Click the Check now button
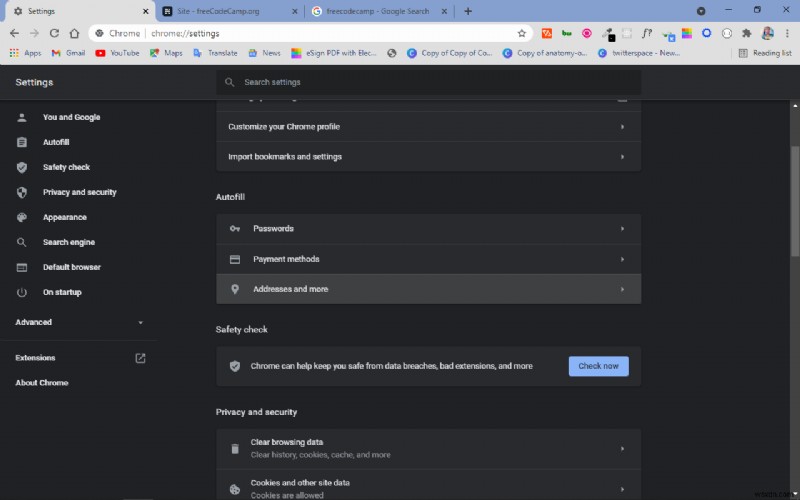The height and width of the screenshot is (500, 800). click(x=598, y=366)
